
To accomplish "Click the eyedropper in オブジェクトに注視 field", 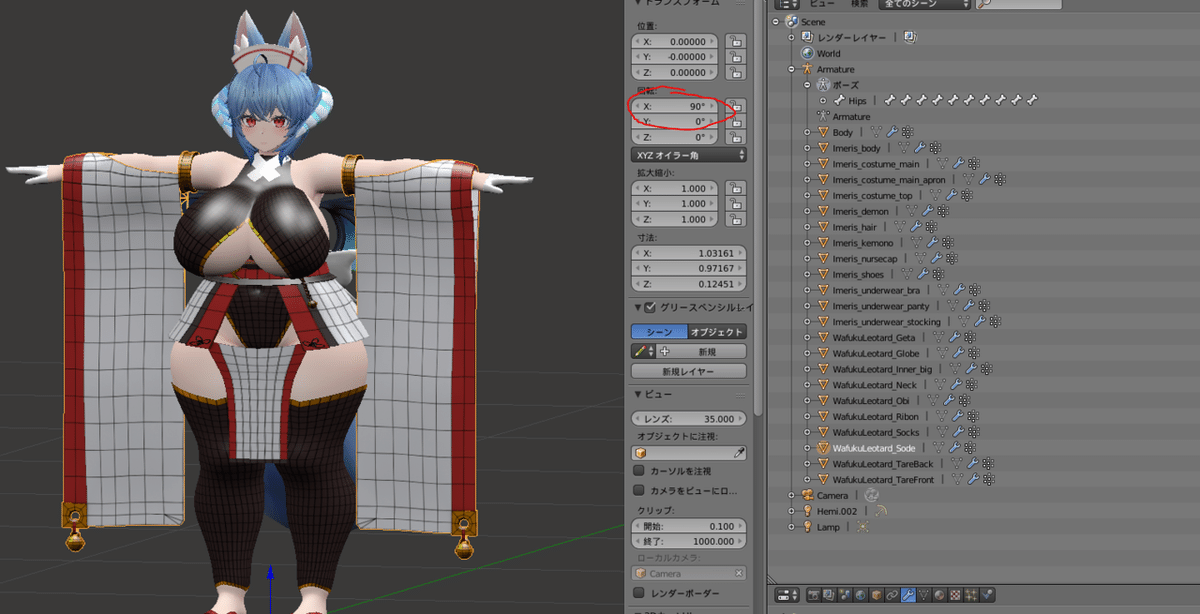I will click(x=740, y=453).
